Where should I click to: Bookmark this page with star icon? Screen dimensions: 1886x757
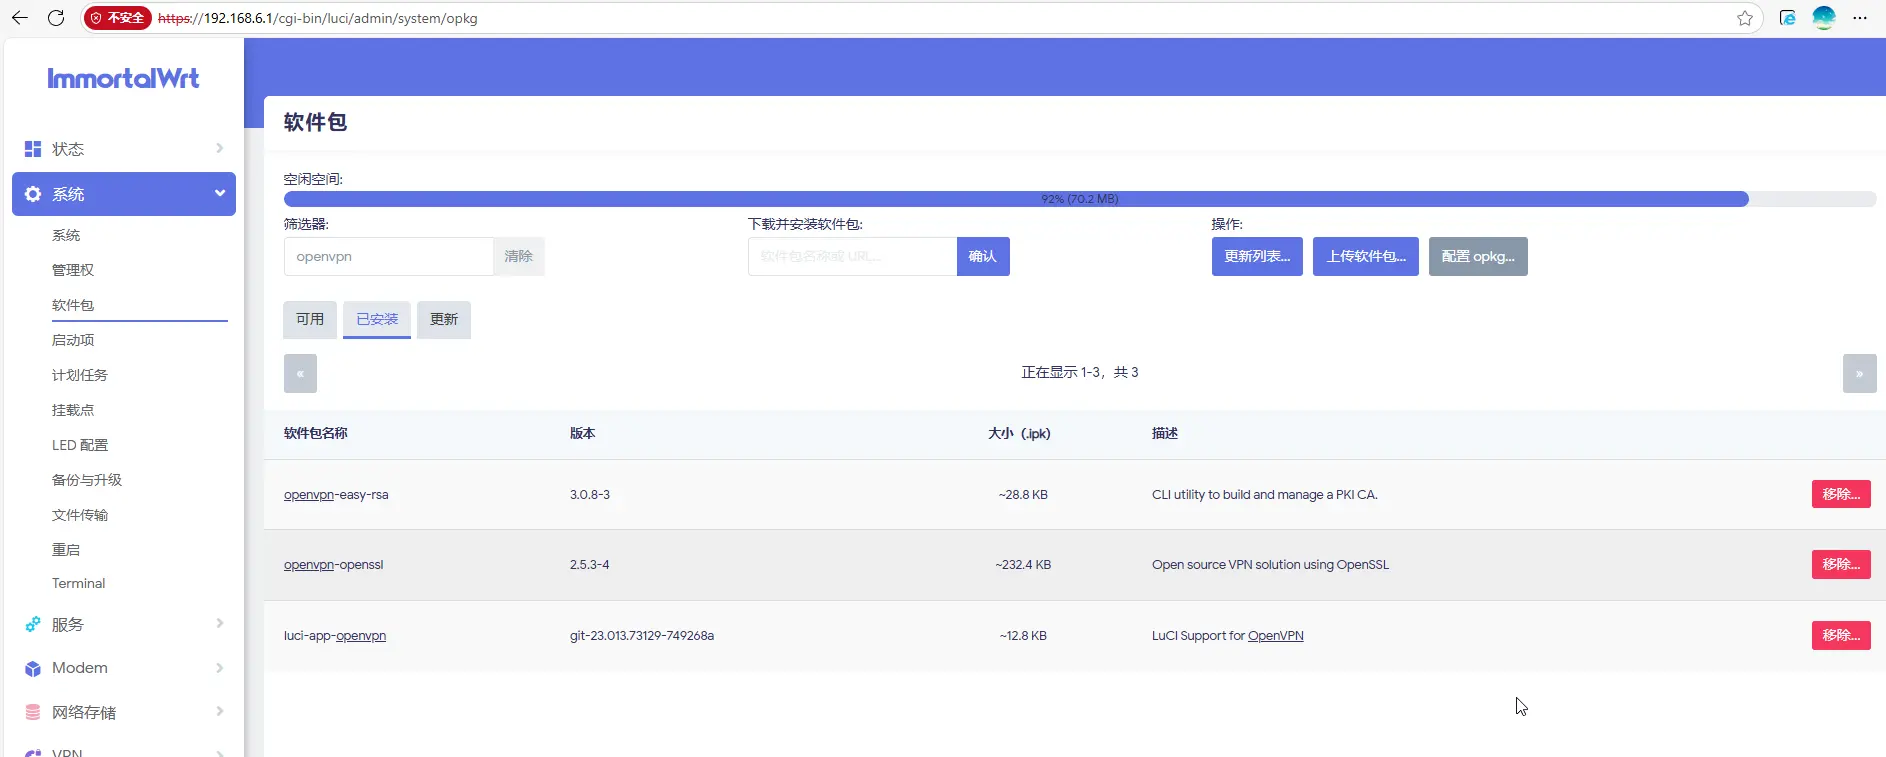tap(1745, 18)
